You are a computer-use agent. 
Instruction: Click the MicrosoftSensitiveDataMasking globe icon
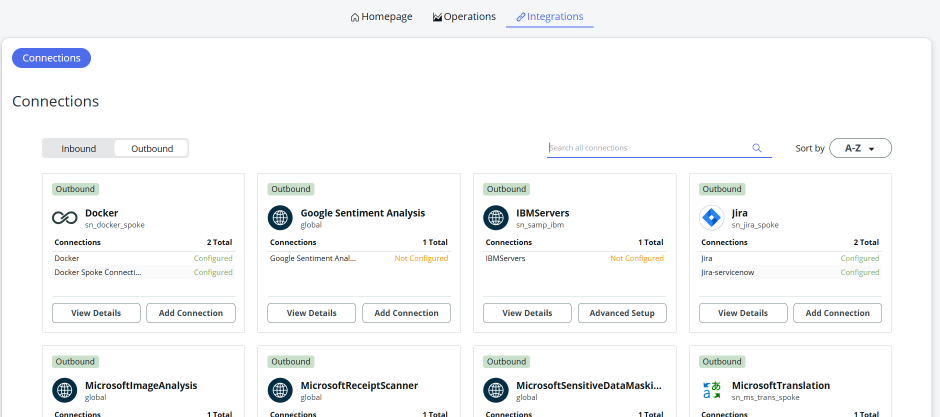[496, 390]
